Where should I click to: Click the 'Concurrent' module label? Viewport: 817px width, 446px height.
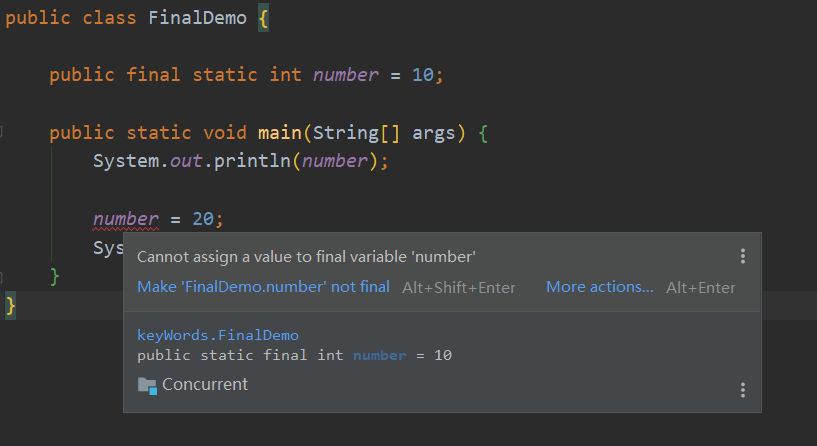point(205,385)
